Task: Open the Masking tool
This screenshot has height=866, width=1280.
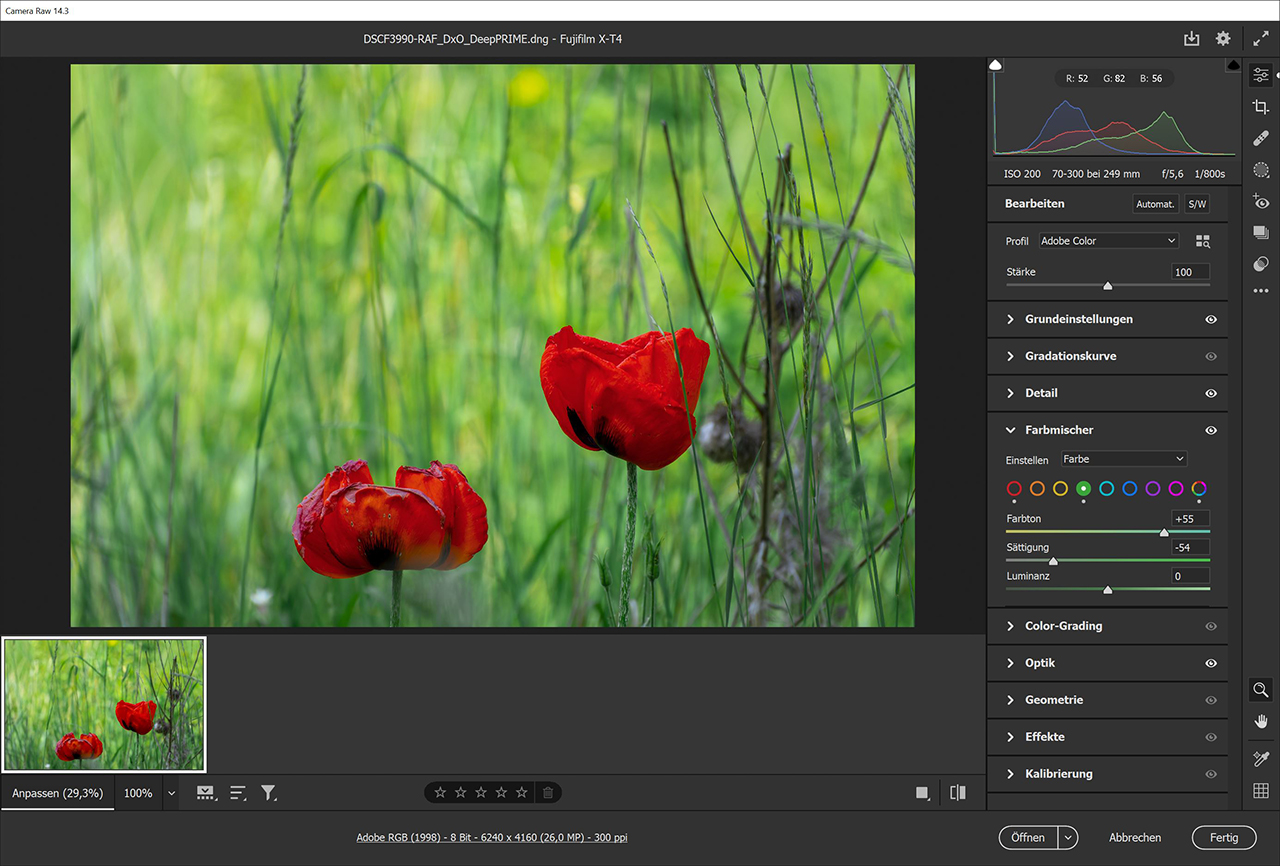Action: point(1261,171)
